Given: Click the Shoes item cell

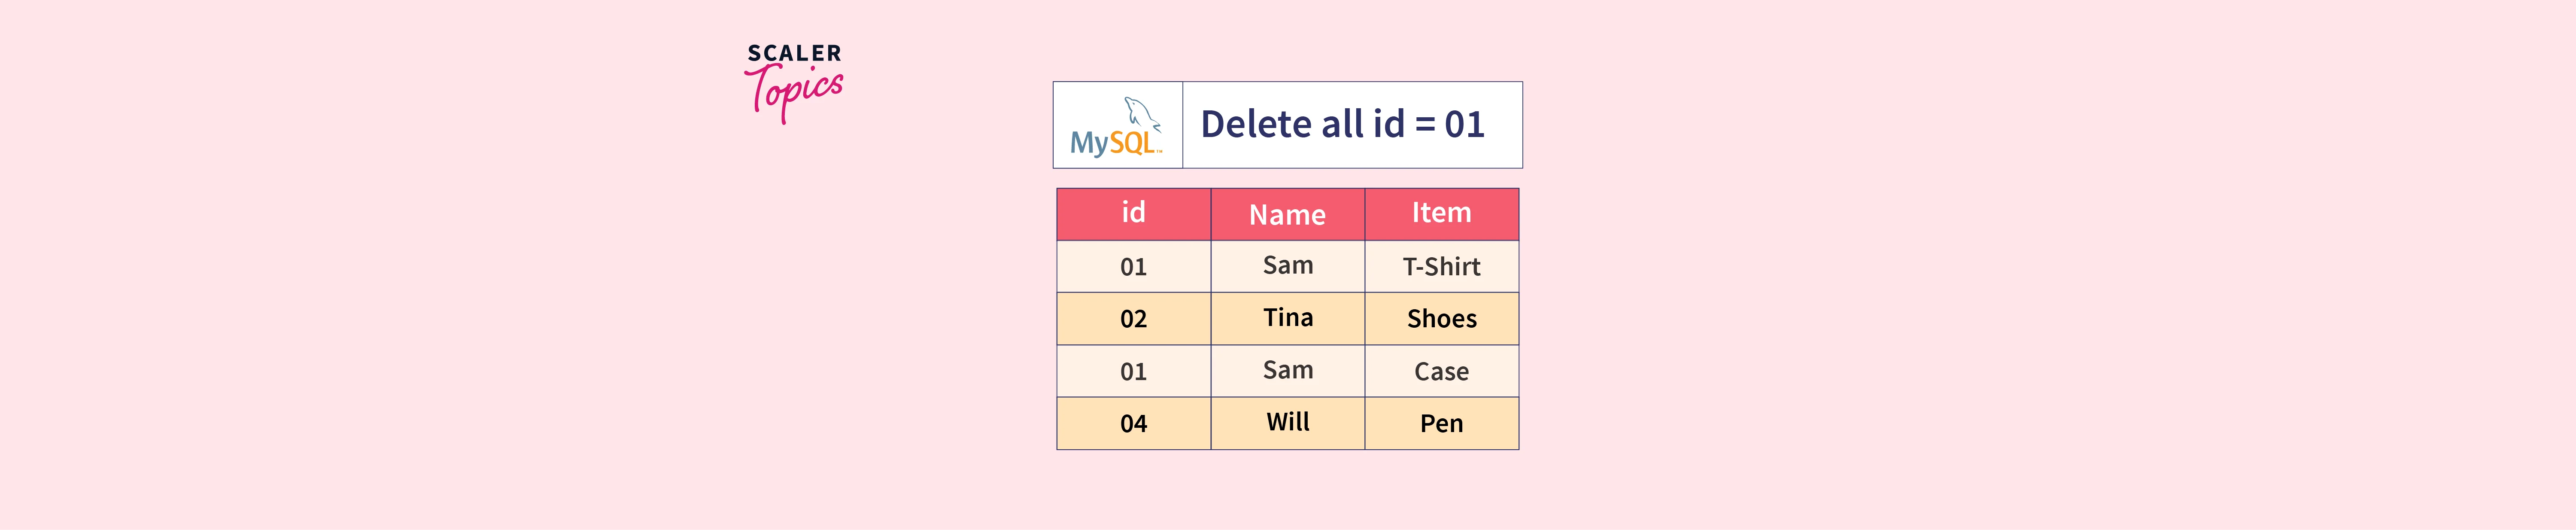Looking at the screenshot, I should coord(1441,319).
